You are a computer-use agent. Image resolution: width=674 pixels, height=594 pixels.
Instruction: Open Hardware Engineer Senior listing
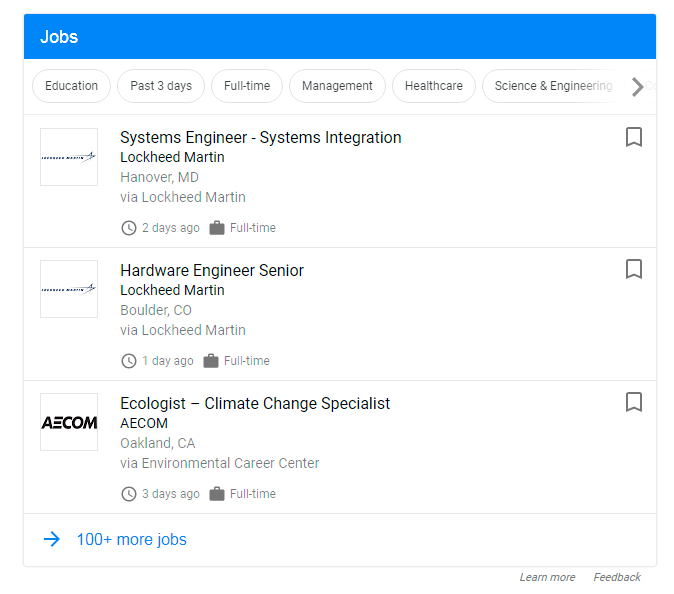[x=212, y=270]
